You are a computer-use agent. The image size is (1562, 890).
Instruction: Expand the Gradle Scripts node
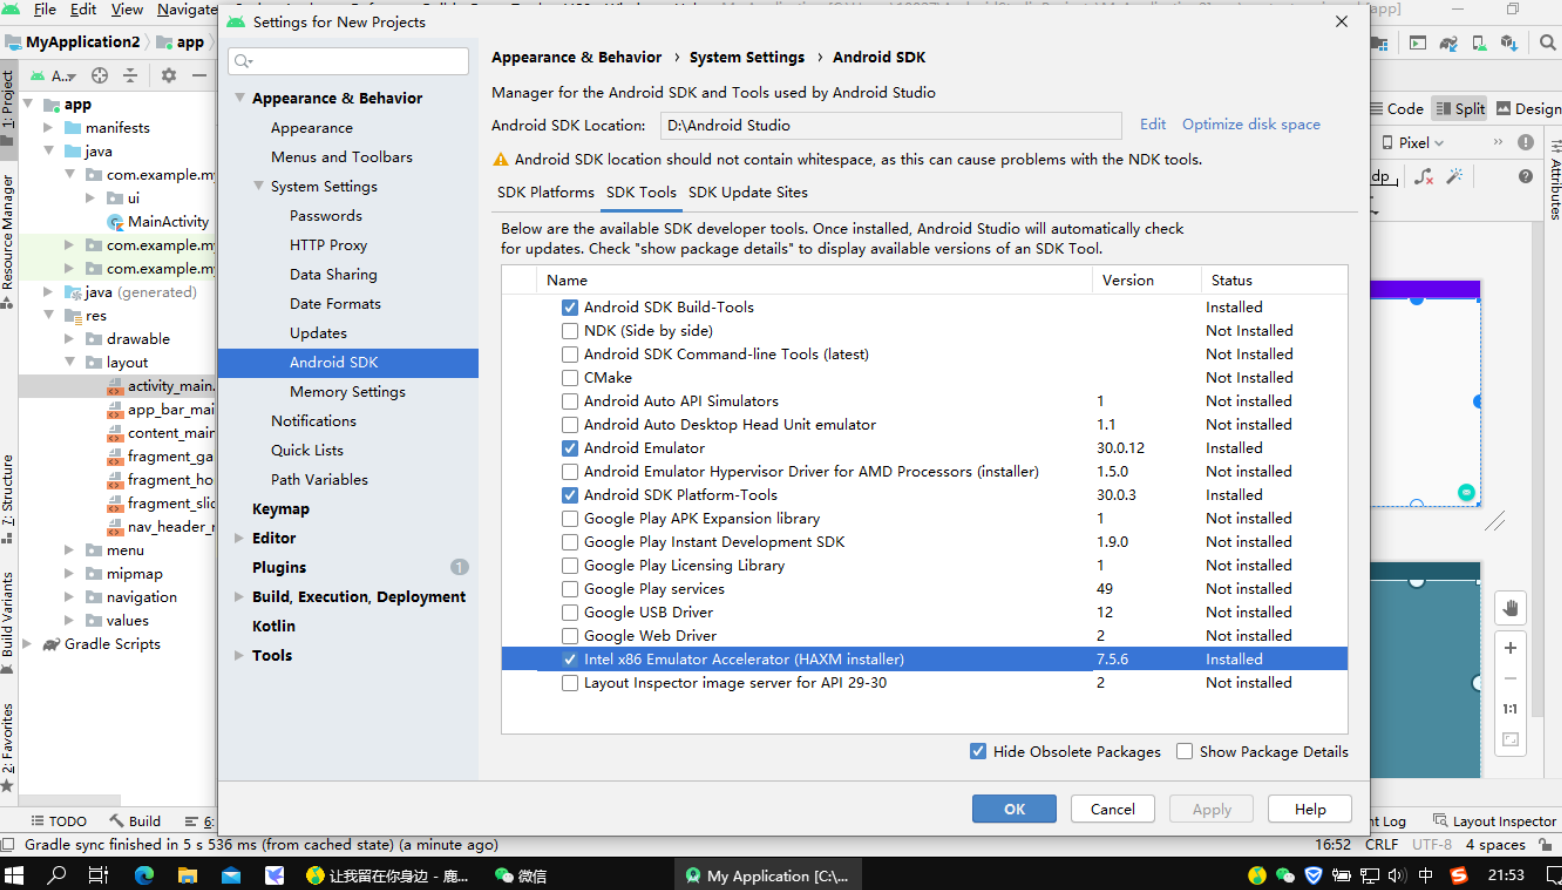tap(27, 644)
